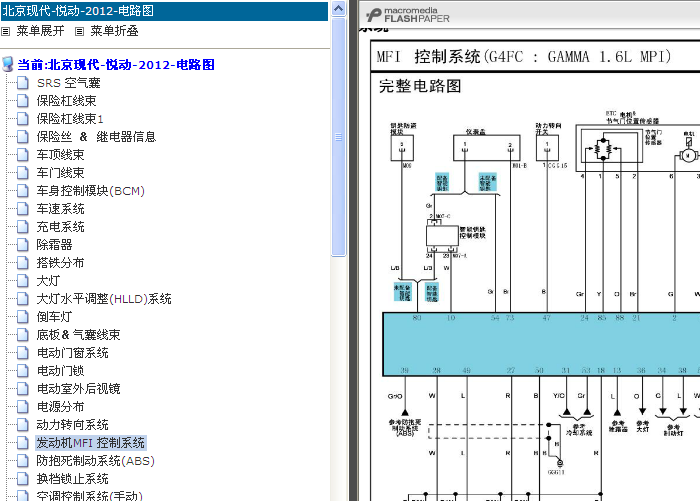Viewport: 700px width, 501px height.
Task: Click the 完整电路图 heading in the document
Action: [420, 86]
